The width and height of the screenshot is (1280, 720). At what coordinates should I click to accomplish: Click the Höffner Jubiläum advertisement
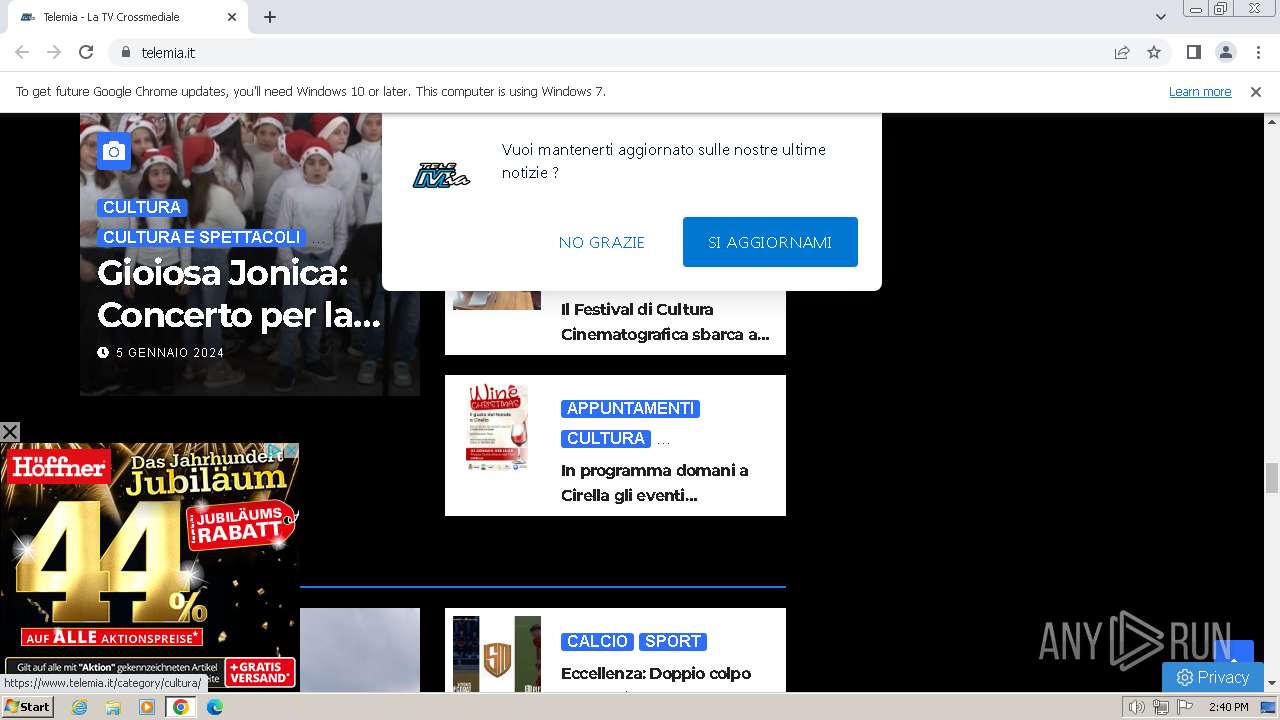pos(150,567)
